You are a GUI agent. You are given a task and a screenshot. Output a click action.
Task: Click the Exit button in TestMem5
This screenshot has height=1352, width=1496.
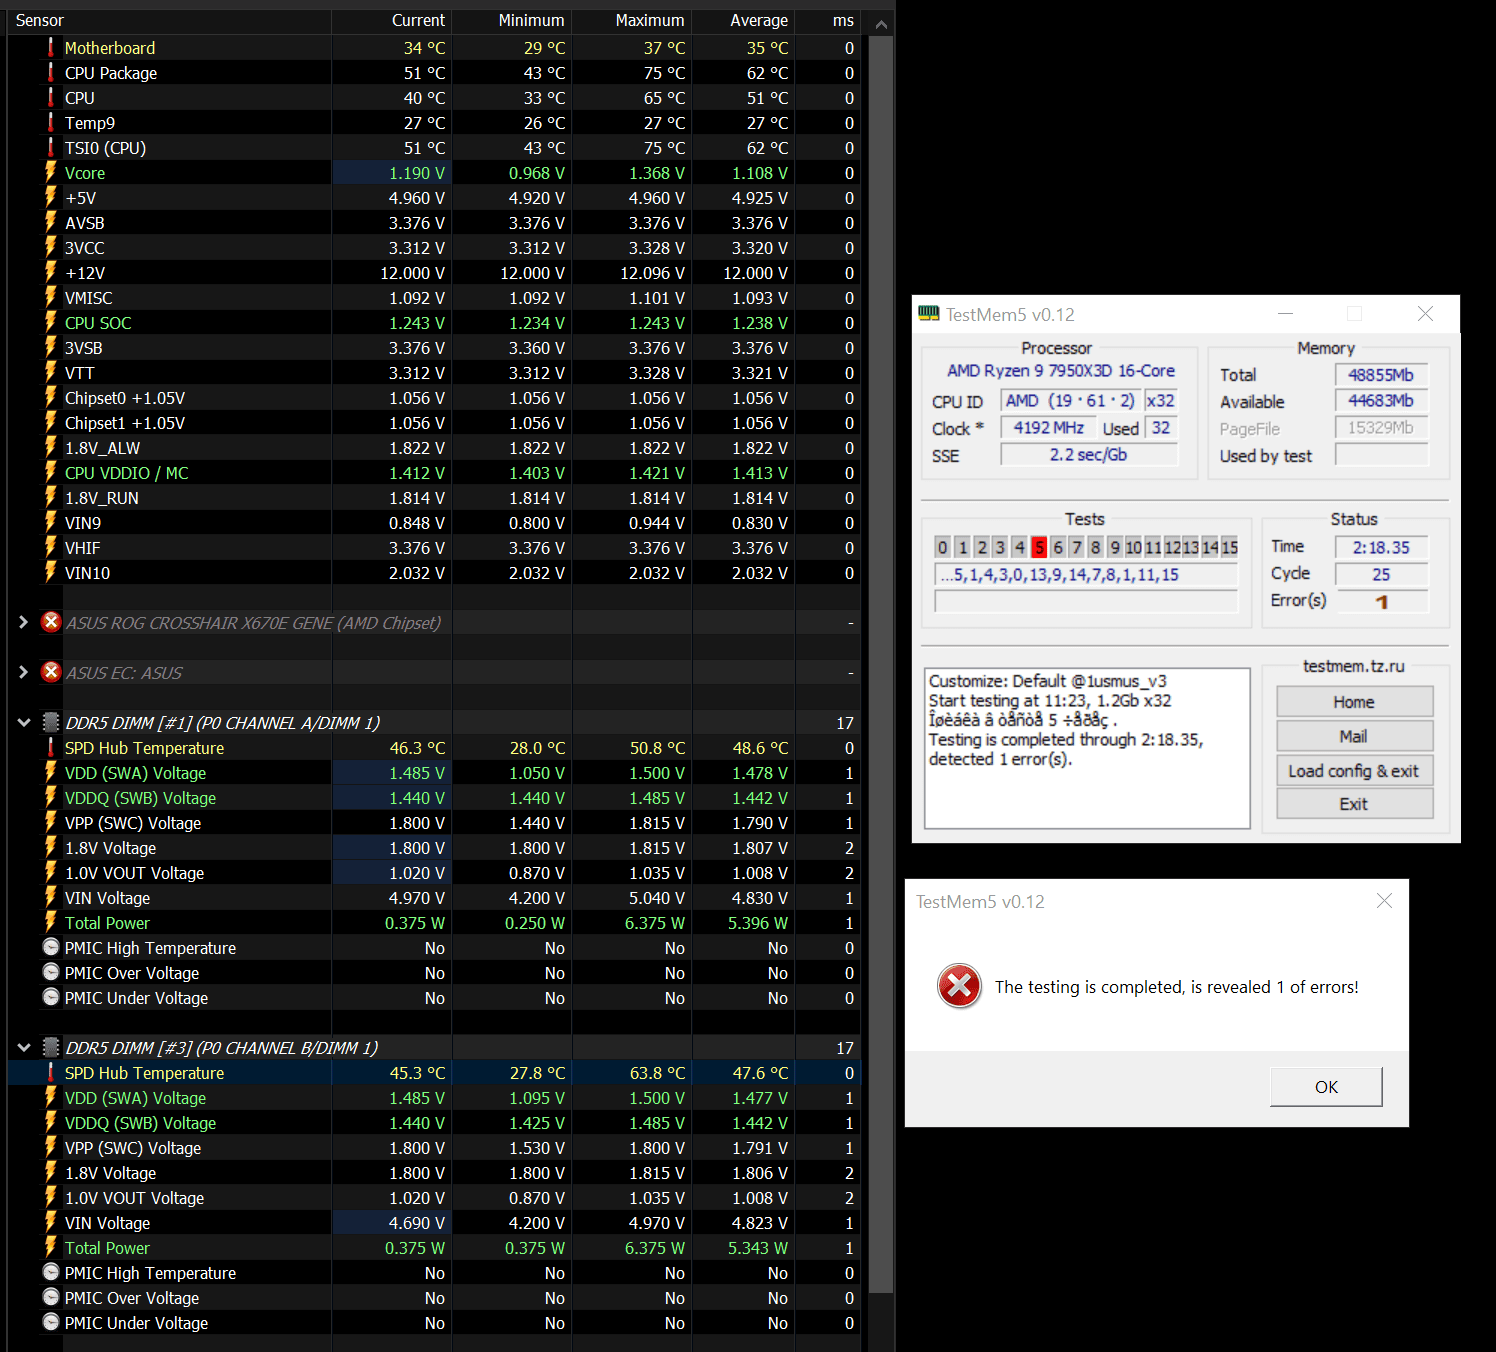(x=1354, y=804)
